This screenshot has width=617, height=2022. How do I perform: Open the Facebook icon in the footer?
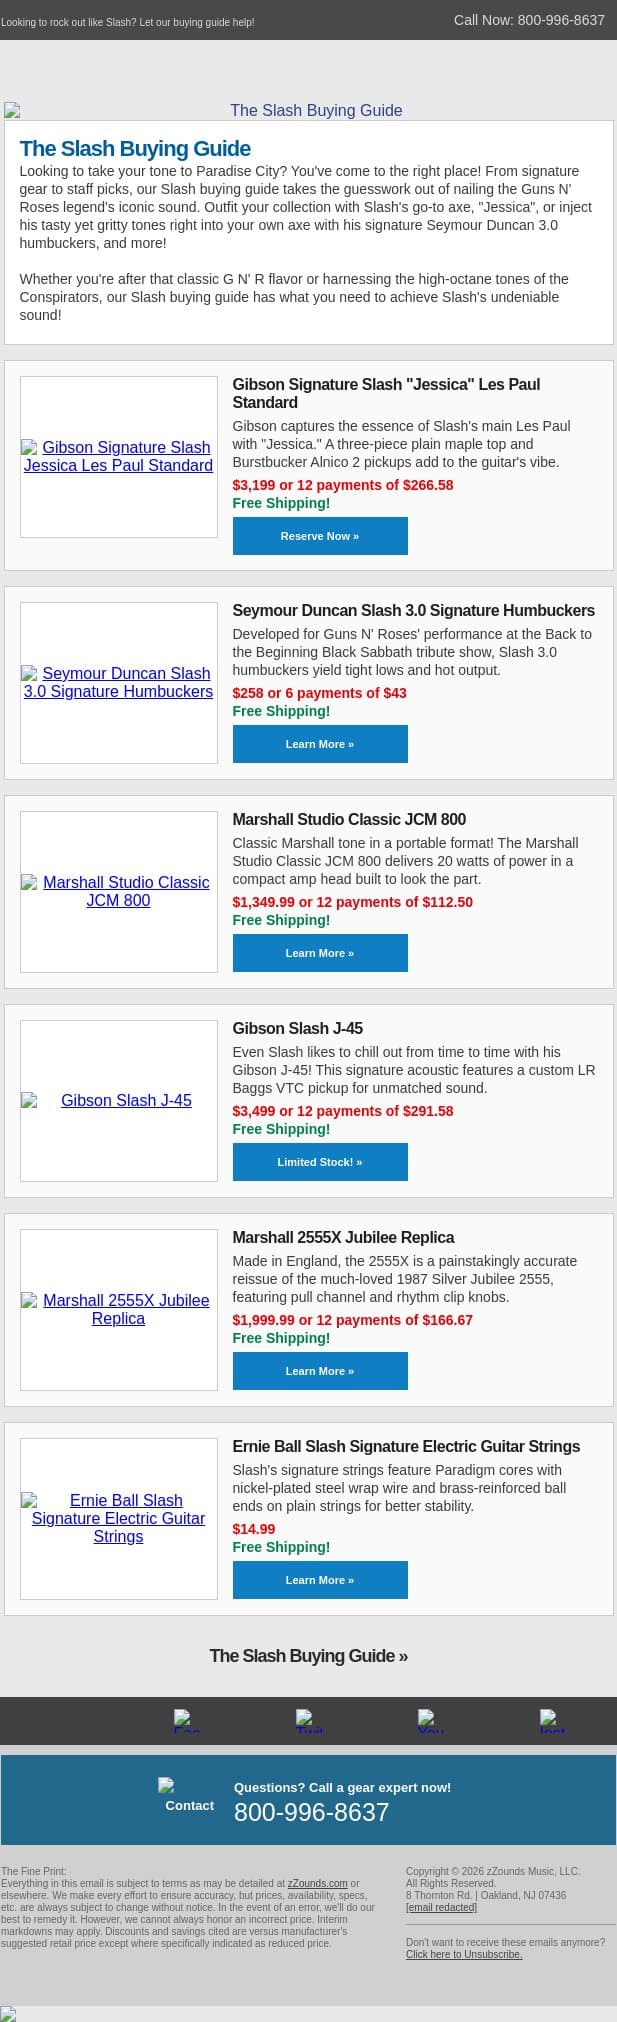point(186,1720)
